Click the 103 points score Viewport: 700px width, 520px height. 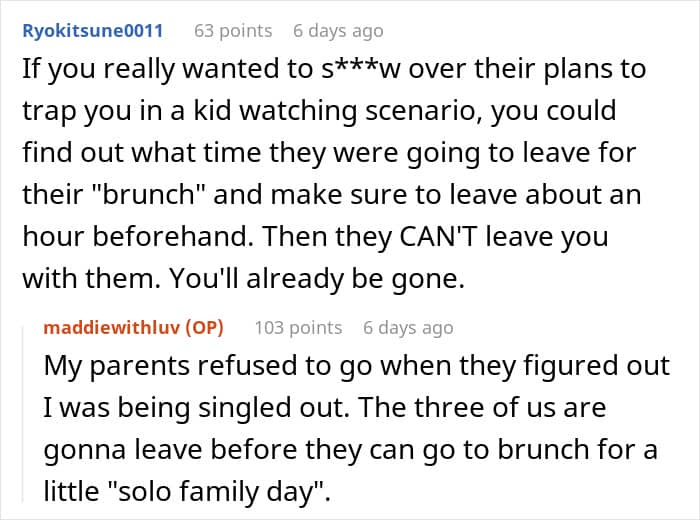[x=298, y=327]
